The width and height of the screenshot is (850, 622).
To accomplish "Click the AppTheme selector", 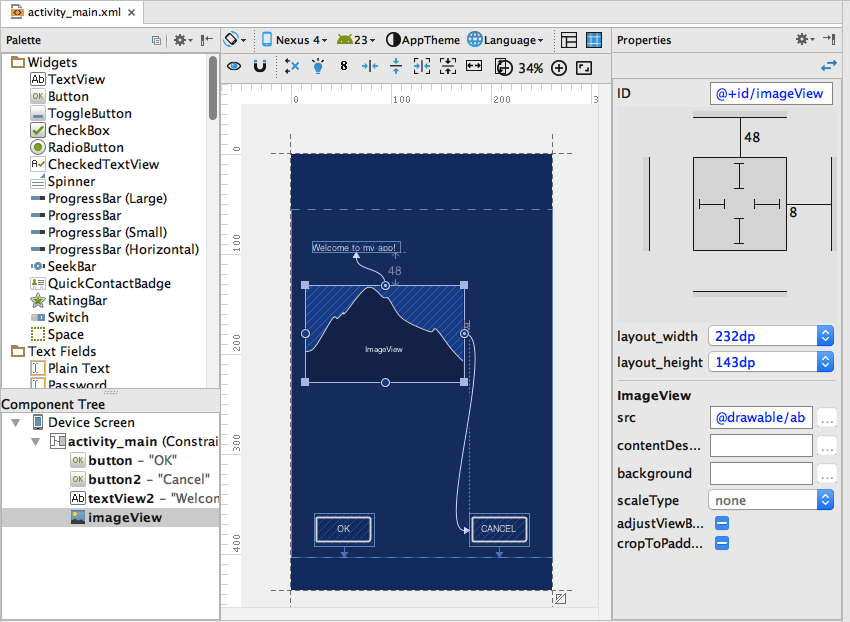I will [423, 40].
